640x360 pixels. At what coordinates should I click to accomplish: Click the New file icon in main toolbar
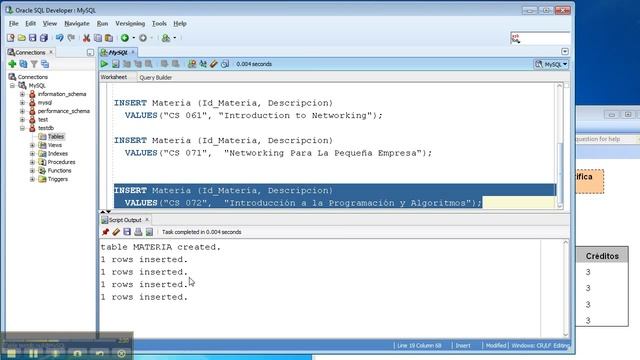(x=11, y=38)
